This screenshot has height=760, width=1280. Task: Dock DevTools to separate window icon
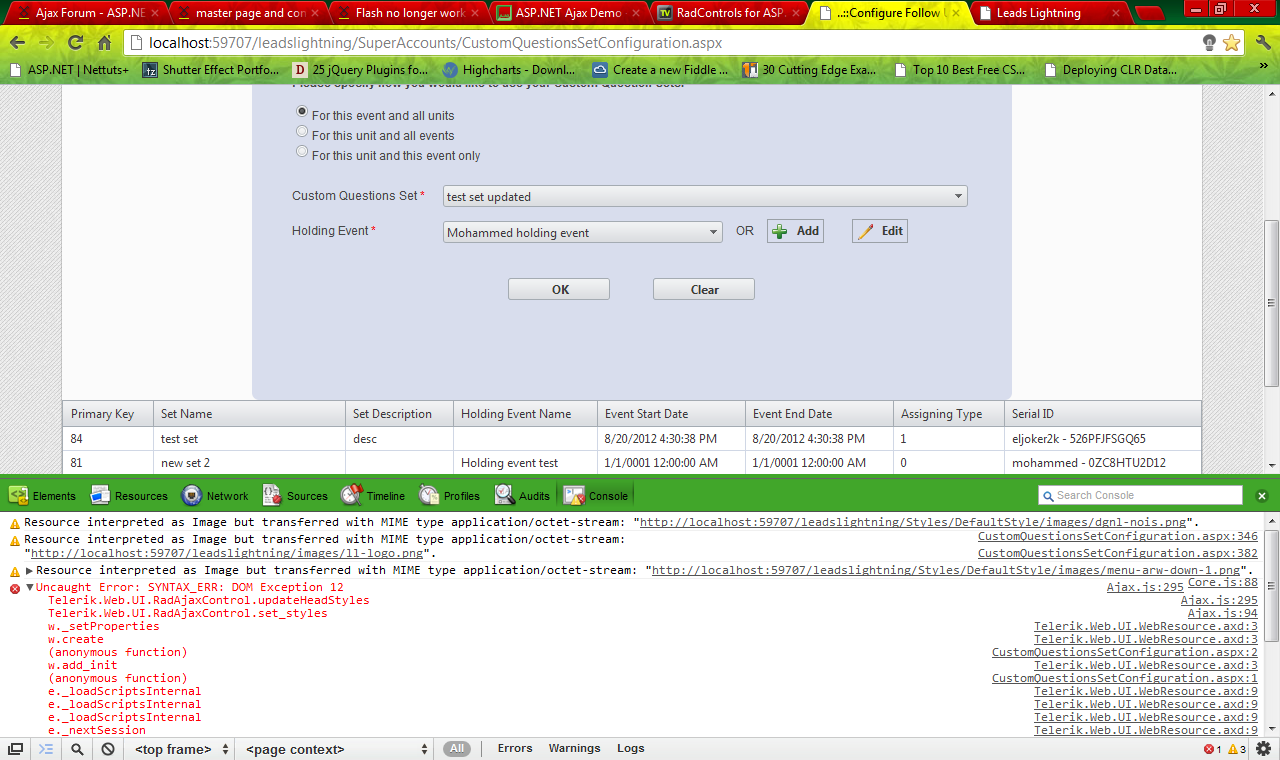16,748
